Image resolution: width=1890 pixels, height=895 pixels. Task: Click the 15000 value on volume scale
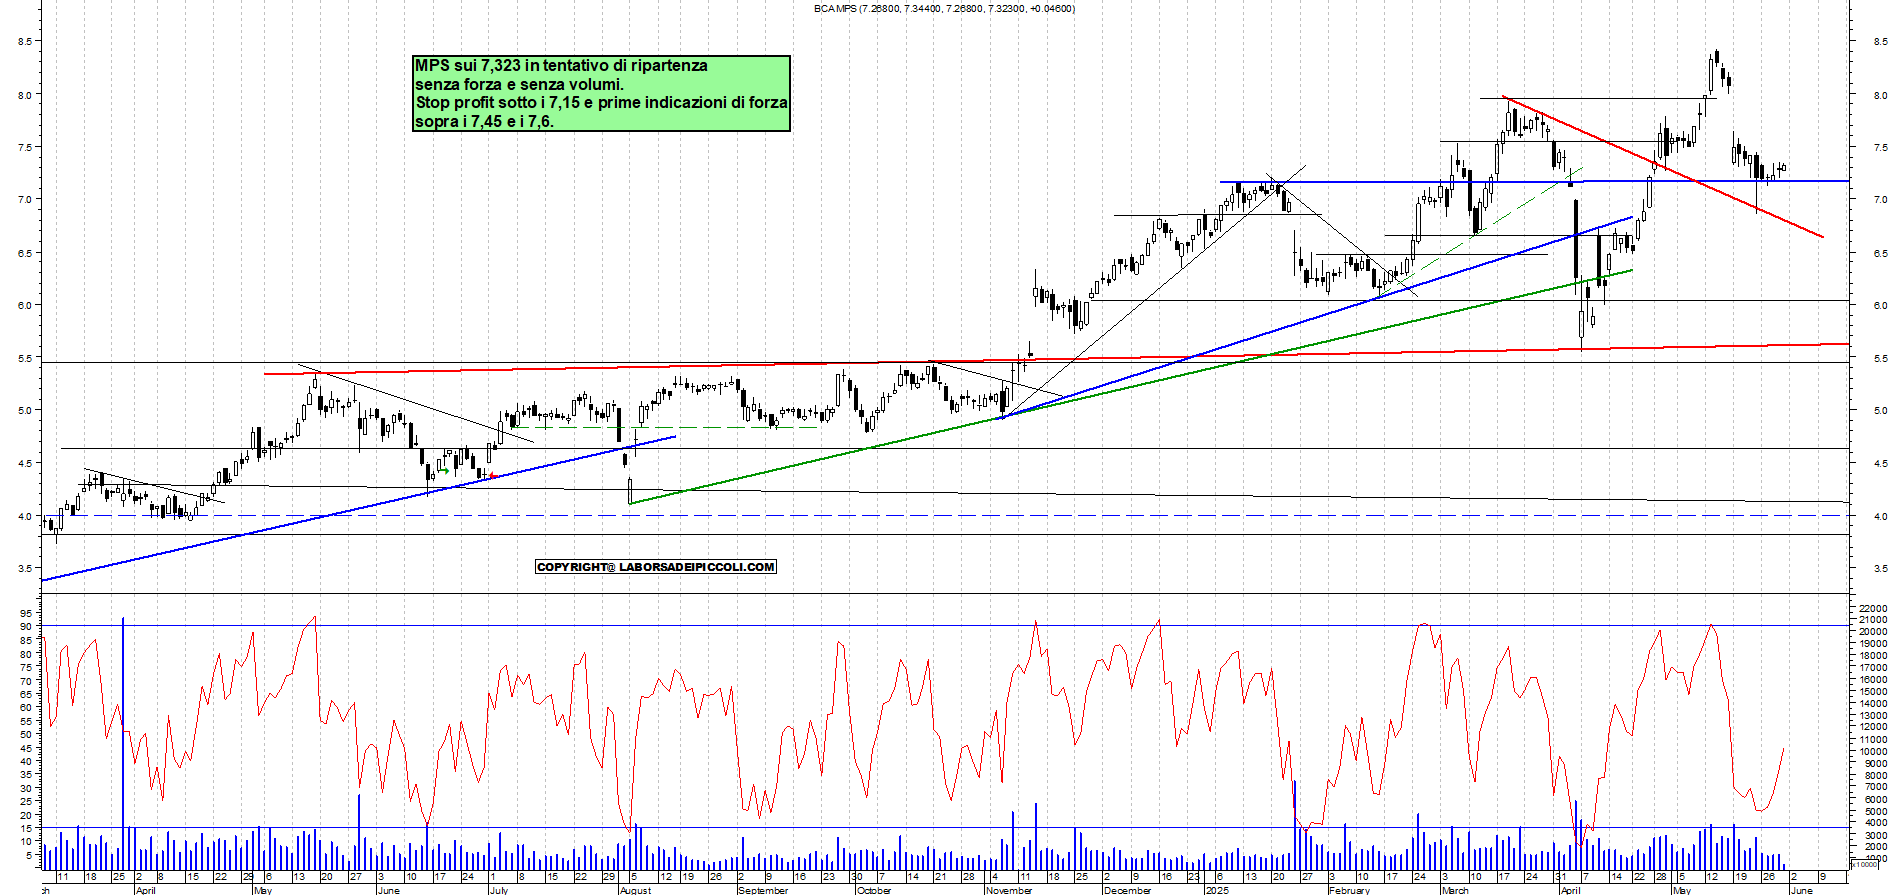point(1873,692)
